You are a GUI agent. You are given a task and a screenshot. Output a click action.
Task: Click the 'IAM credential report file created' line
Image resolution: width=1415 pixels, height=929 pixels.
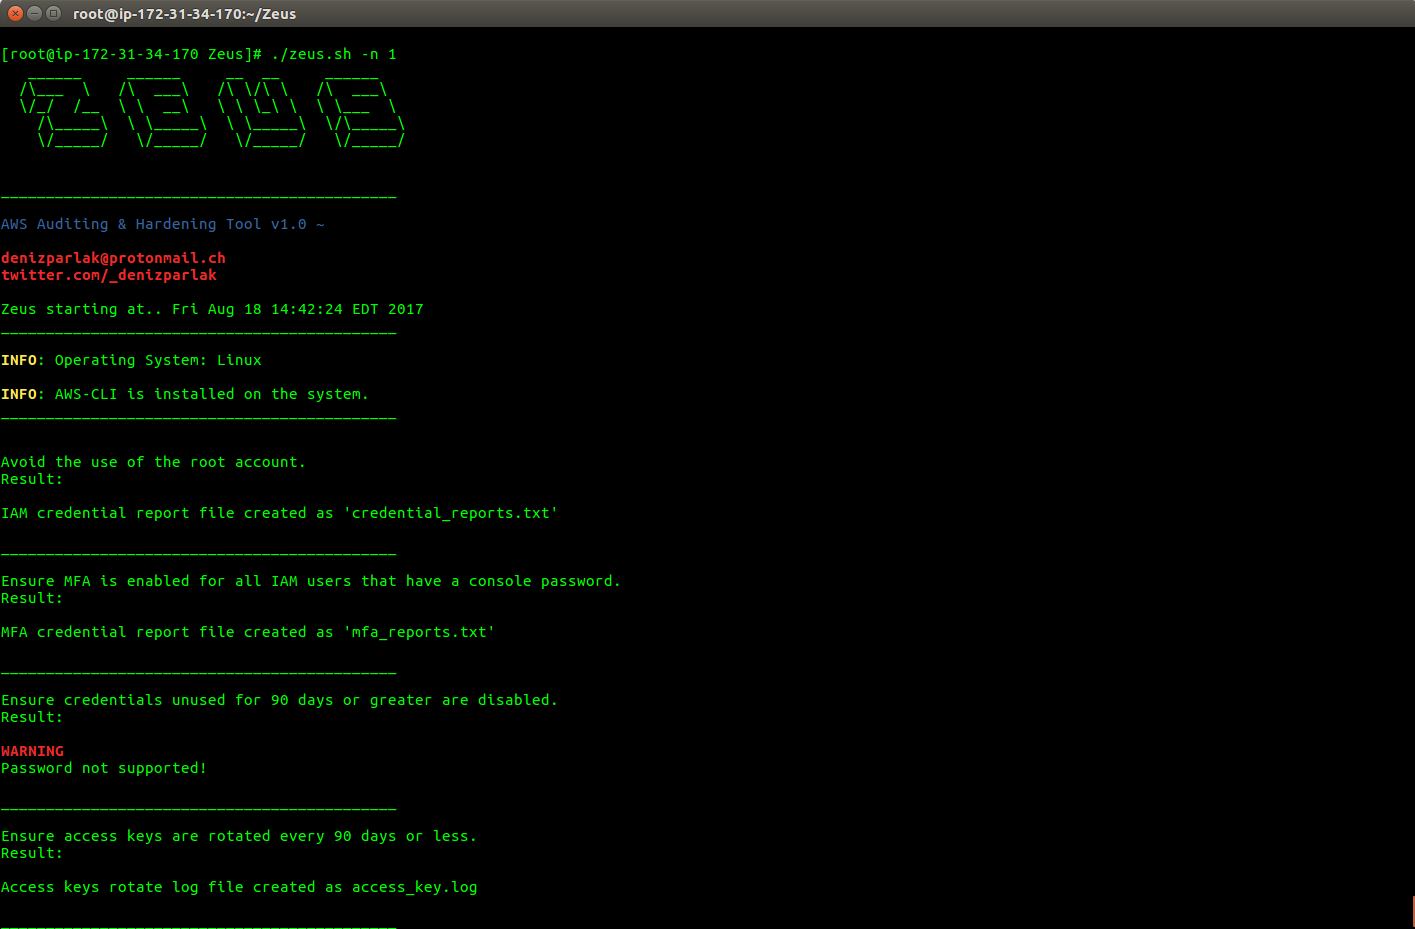280,513
